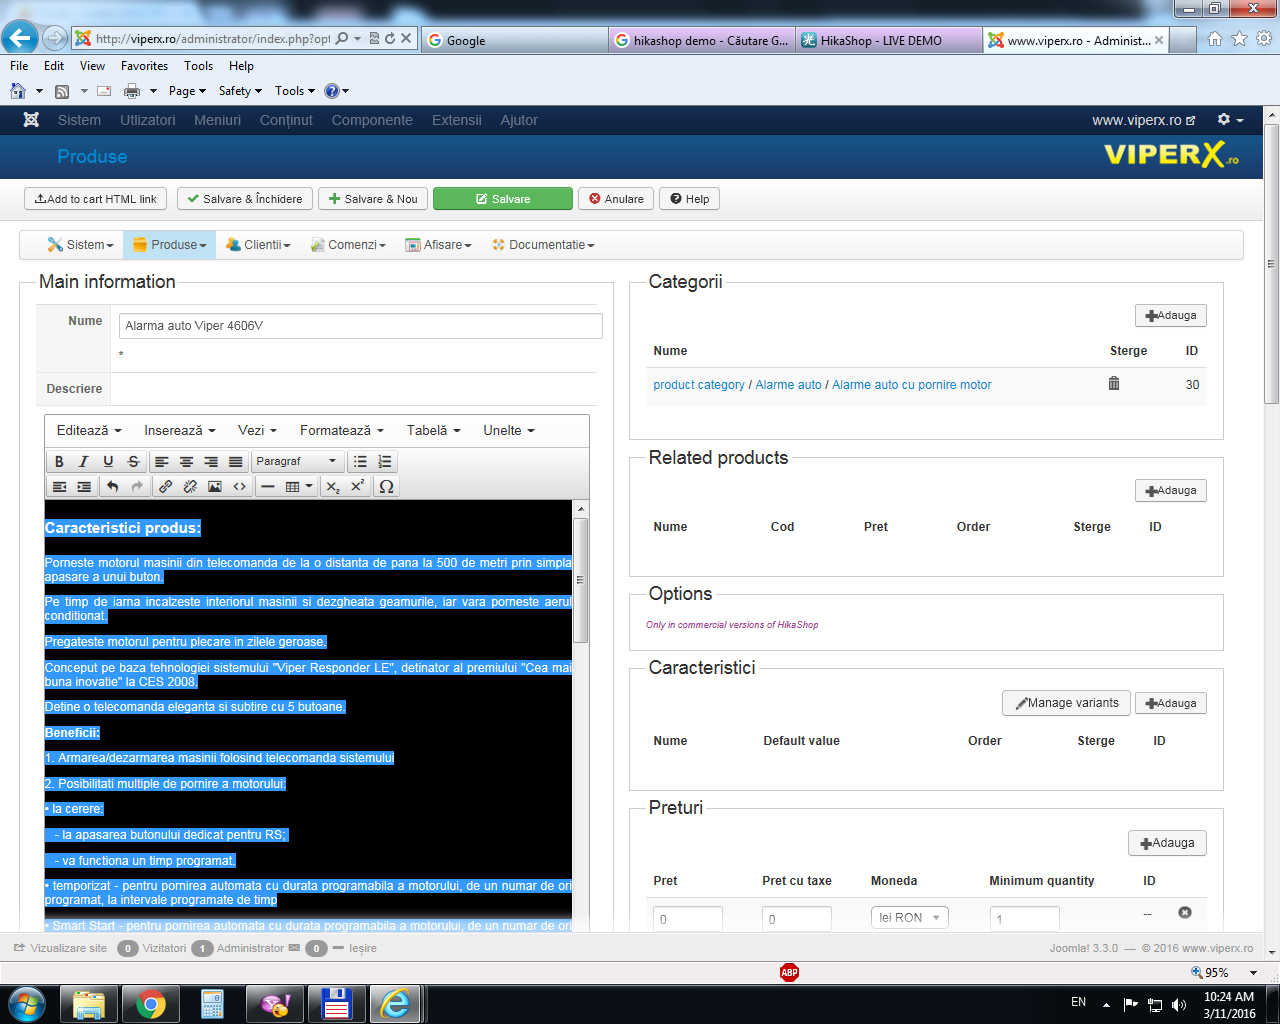Open the Vizualizare site link in the footer
The height and width of the screenshot is (1024, 1280).
[60, 948]
